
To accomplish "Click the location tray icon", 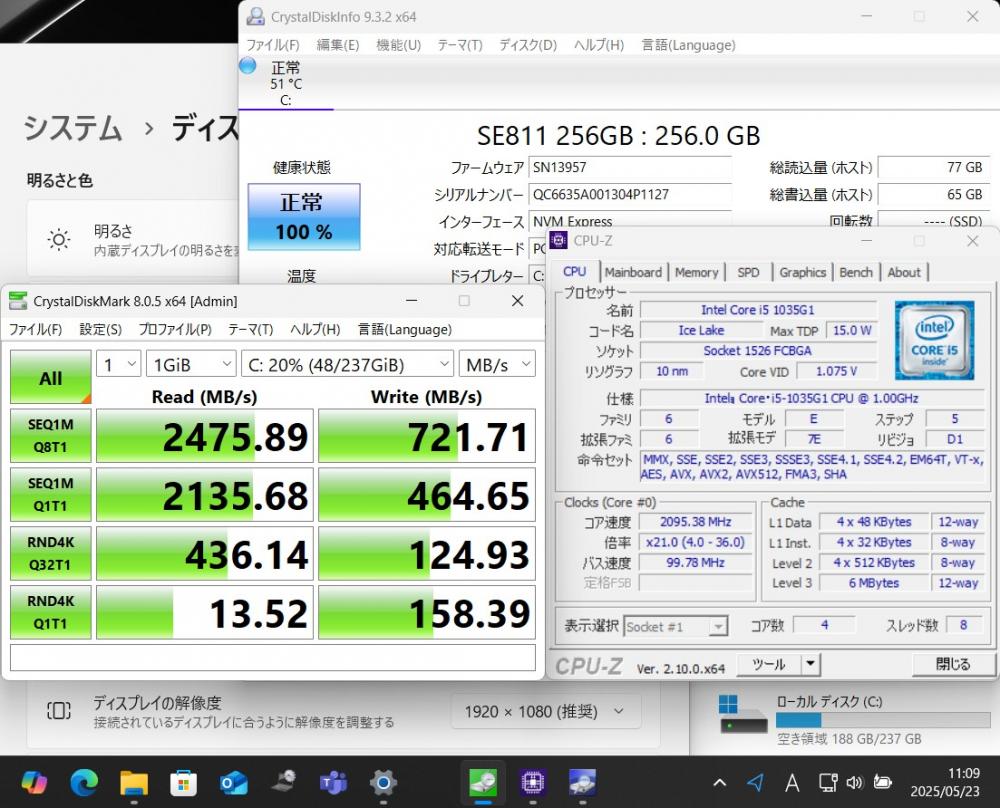I will (x=755, y=782).
